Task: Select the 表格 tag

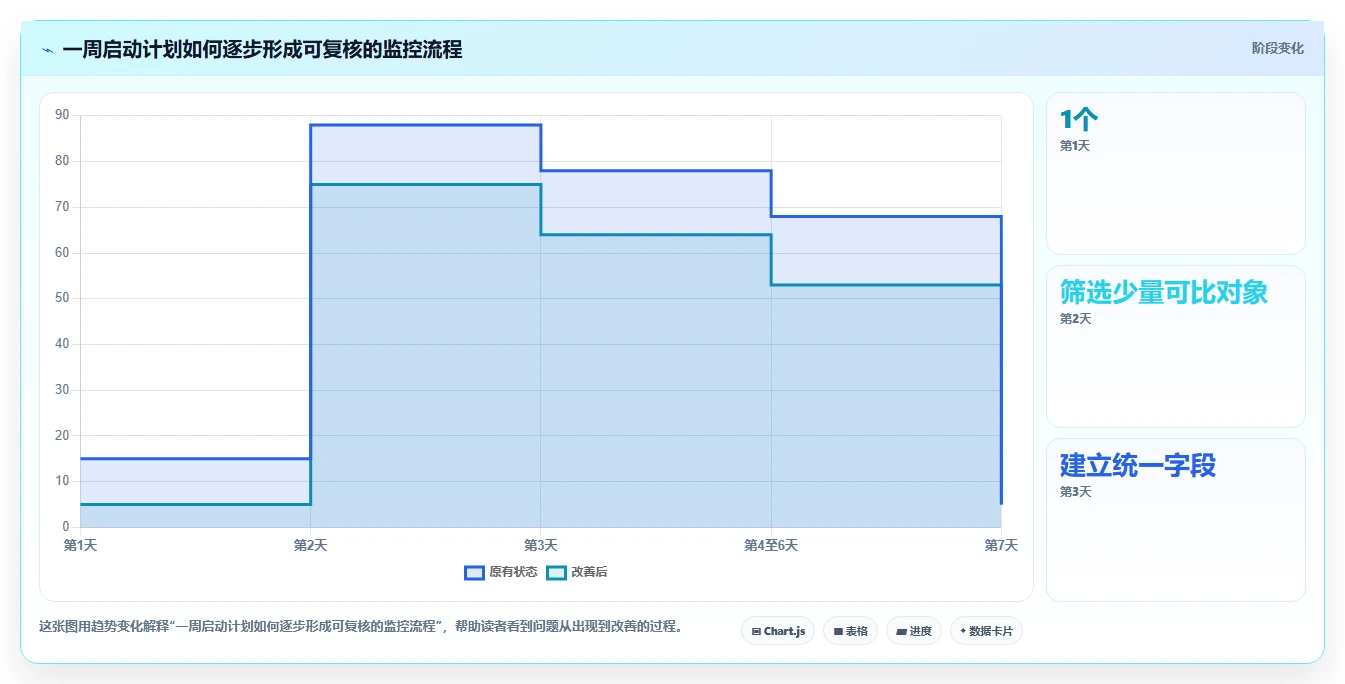Action: click(851, 631)
